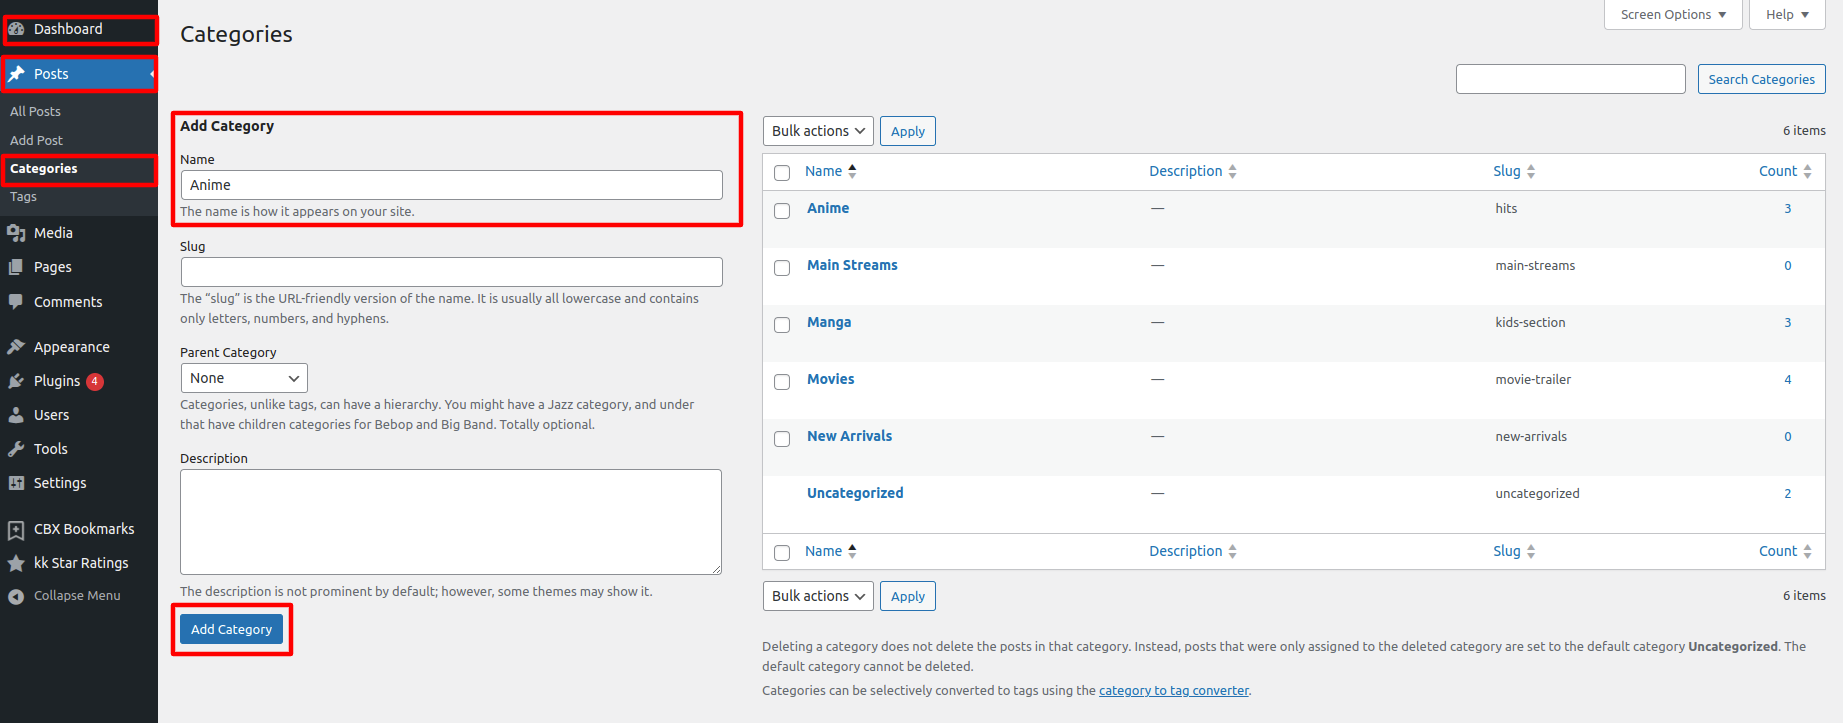Expand the top Bulk actions dropdown

tap(817, 131)
